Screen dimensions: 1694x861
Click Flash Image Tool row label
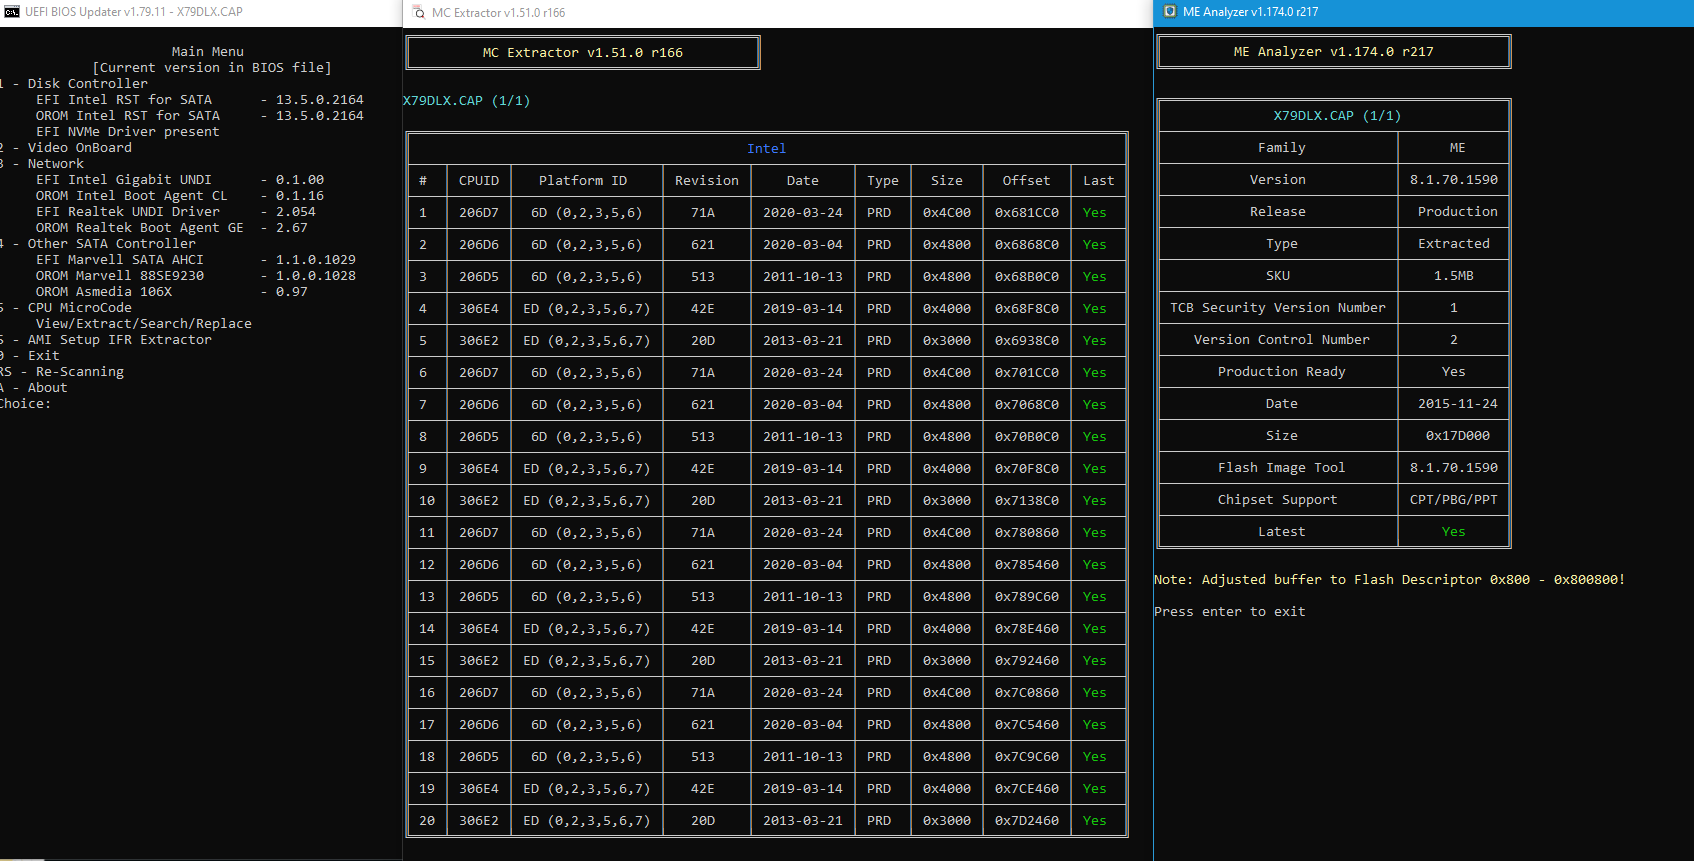coord(1282,468)
